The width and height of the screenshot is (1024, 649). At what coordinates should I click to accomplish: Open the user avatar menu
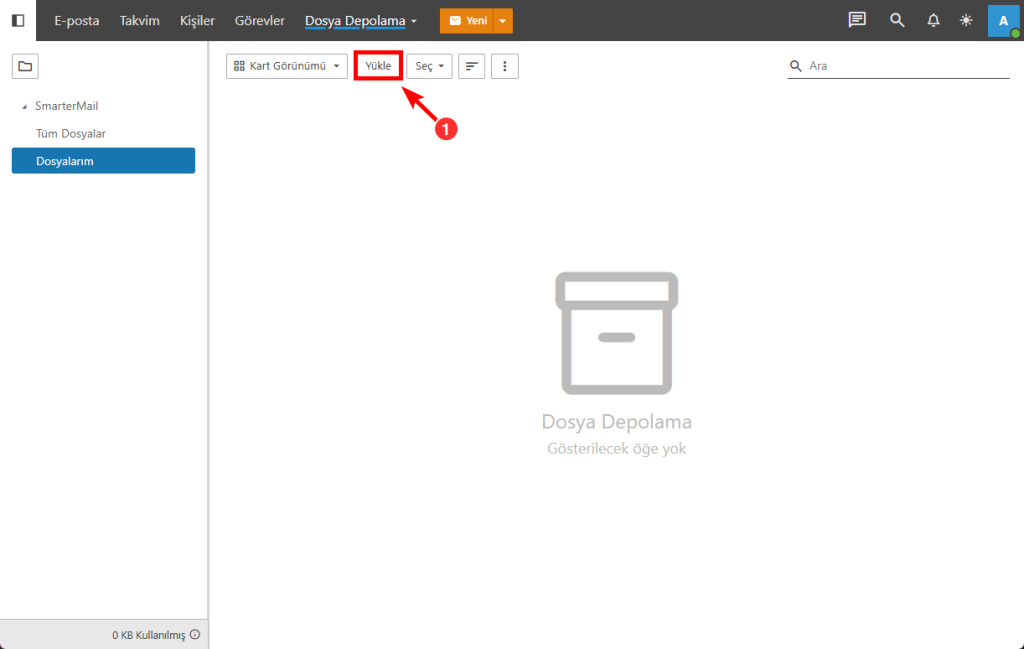(1003, 20)
